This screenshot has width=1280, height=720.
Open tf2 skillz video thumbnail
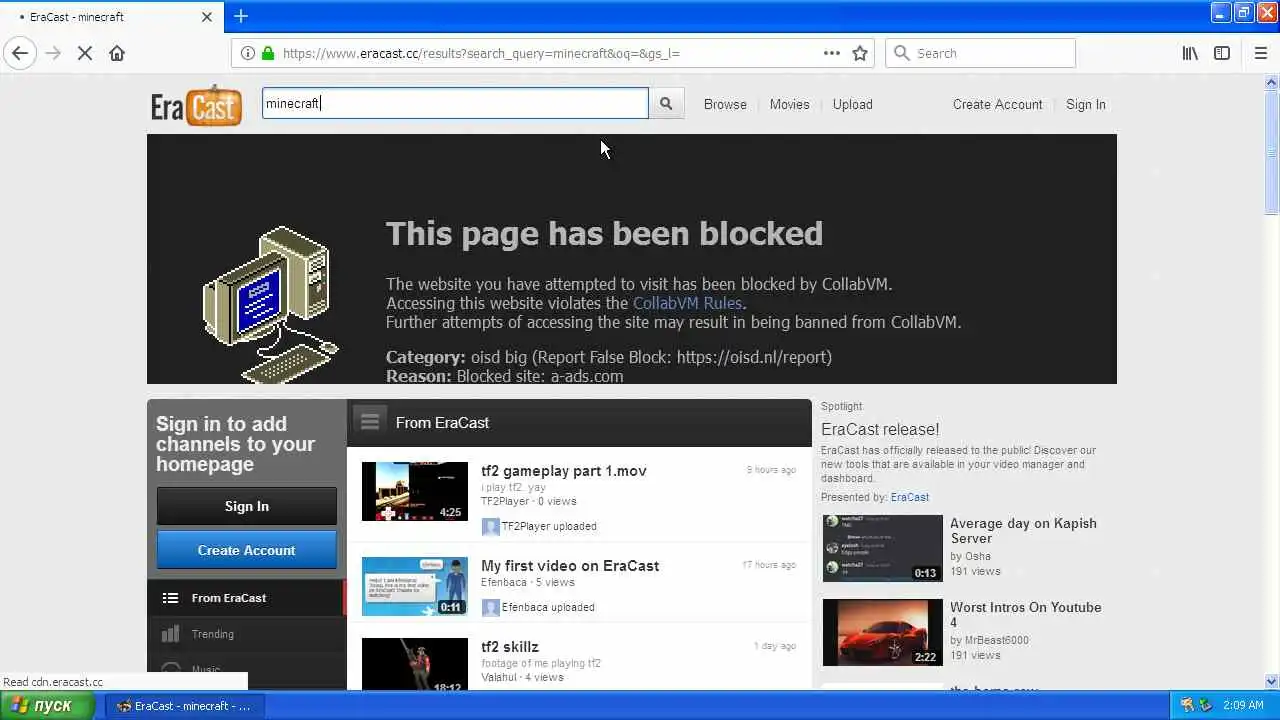pyautogui.click(x=414, y=664)
